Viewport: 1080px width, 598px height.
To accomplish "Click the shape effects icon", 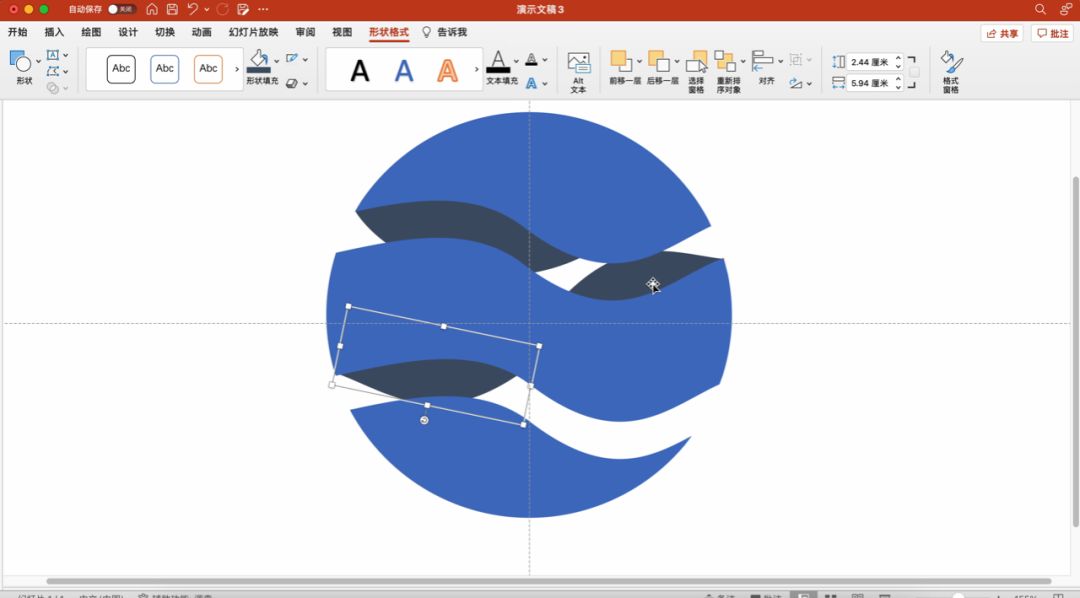I will tap(292, 83).
